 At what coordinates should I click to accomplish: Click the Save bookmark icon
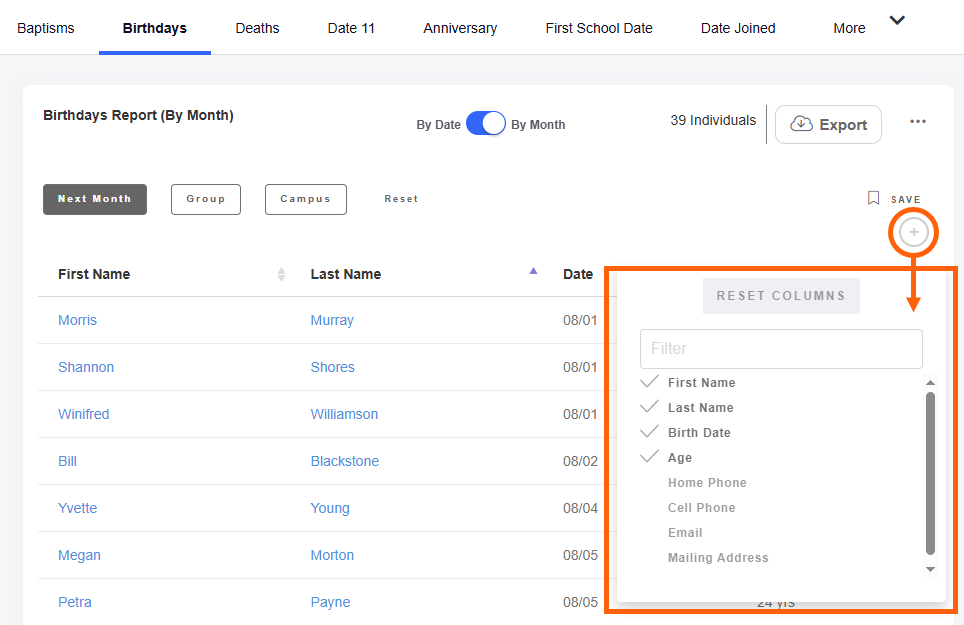pyautogui.click(x=874, y=198)
